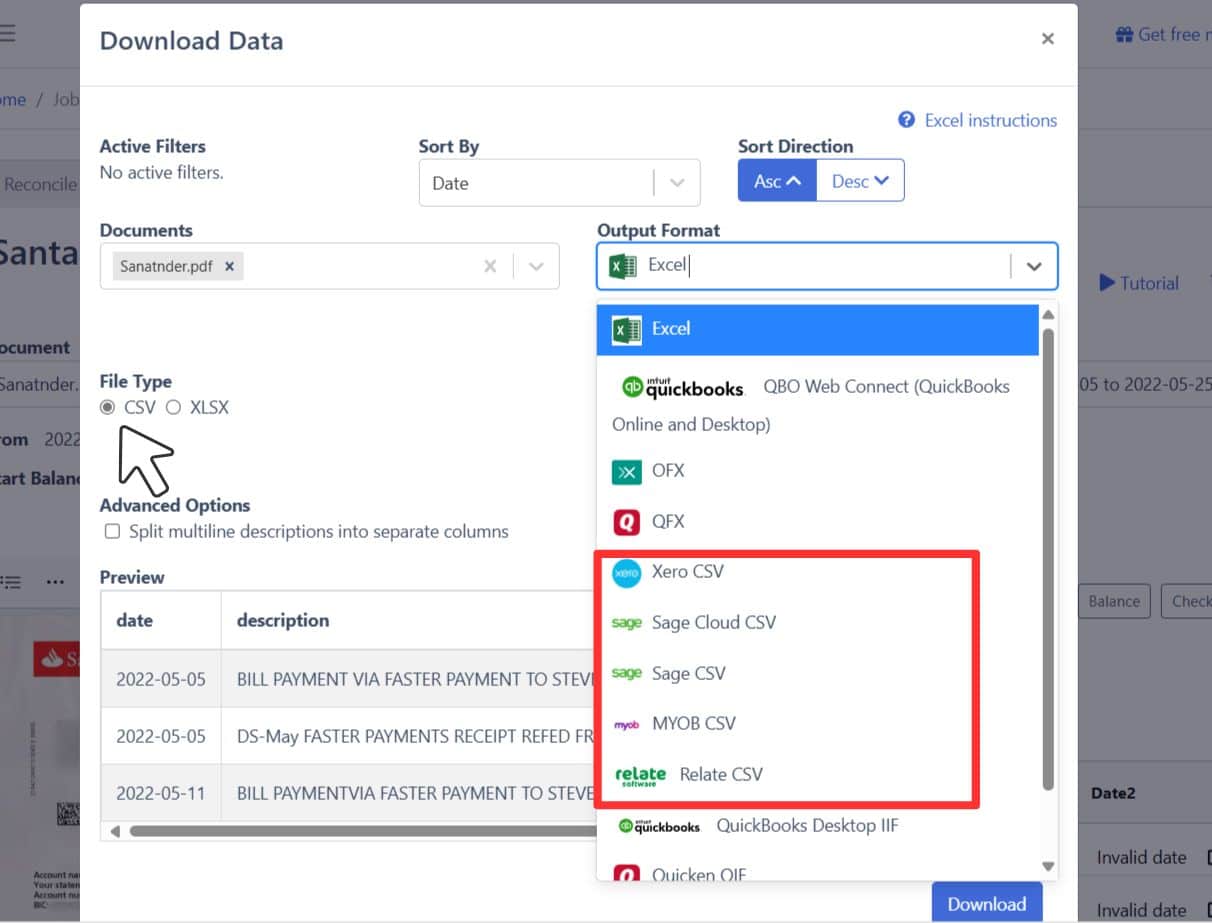Click scroll-down arrow of format list
This screenshot has width=1212, height=923.
coord(1048,867)
